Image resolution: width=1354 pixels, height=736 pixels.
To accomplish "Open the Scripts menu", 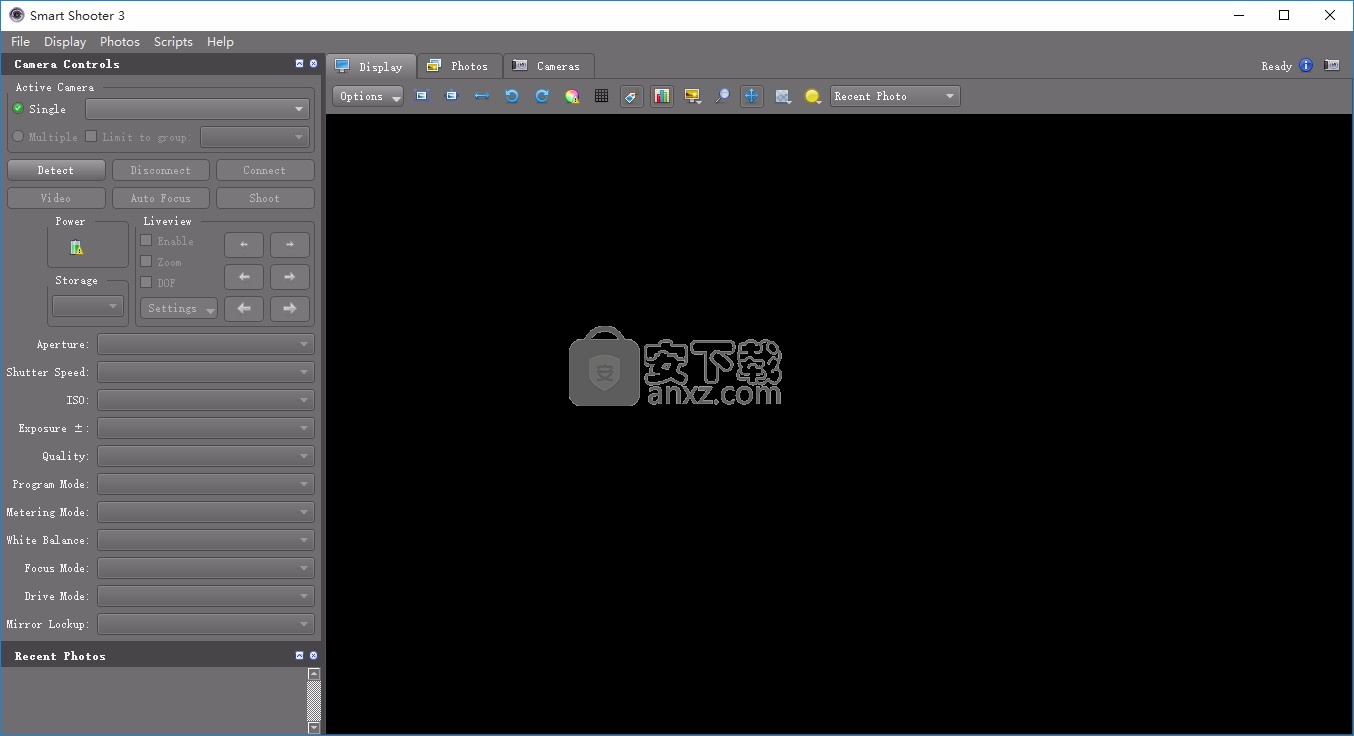I will click(173, 42).
